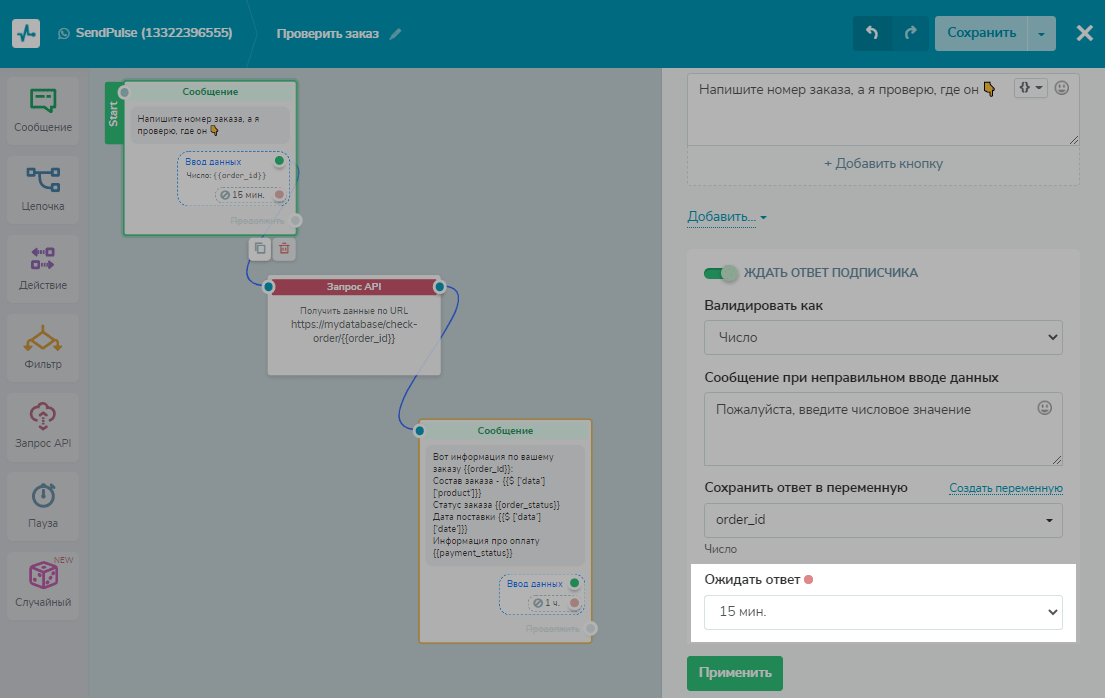Click input connector of second Сообщение block
Screen dimensions: 1105x698
(x=419, y=431)
